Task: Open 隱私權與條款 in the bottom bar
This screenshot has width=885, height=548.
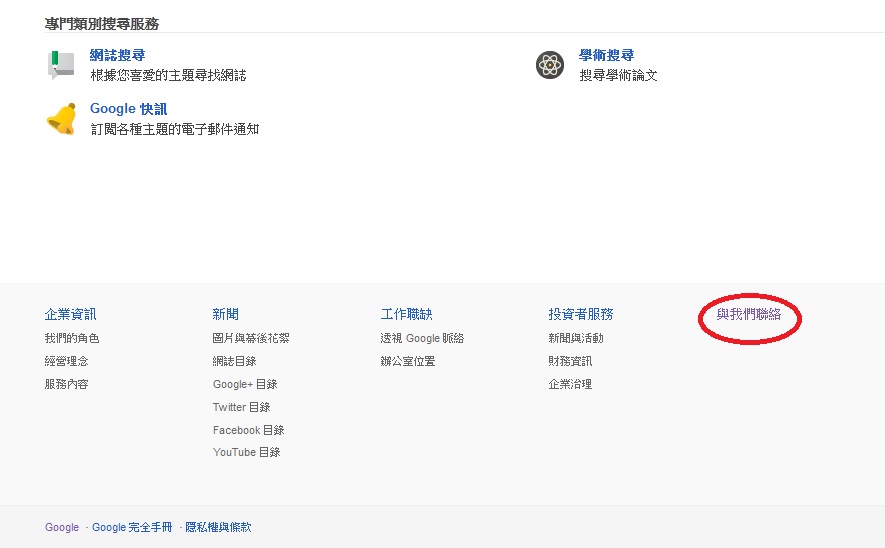Action: 218,527
